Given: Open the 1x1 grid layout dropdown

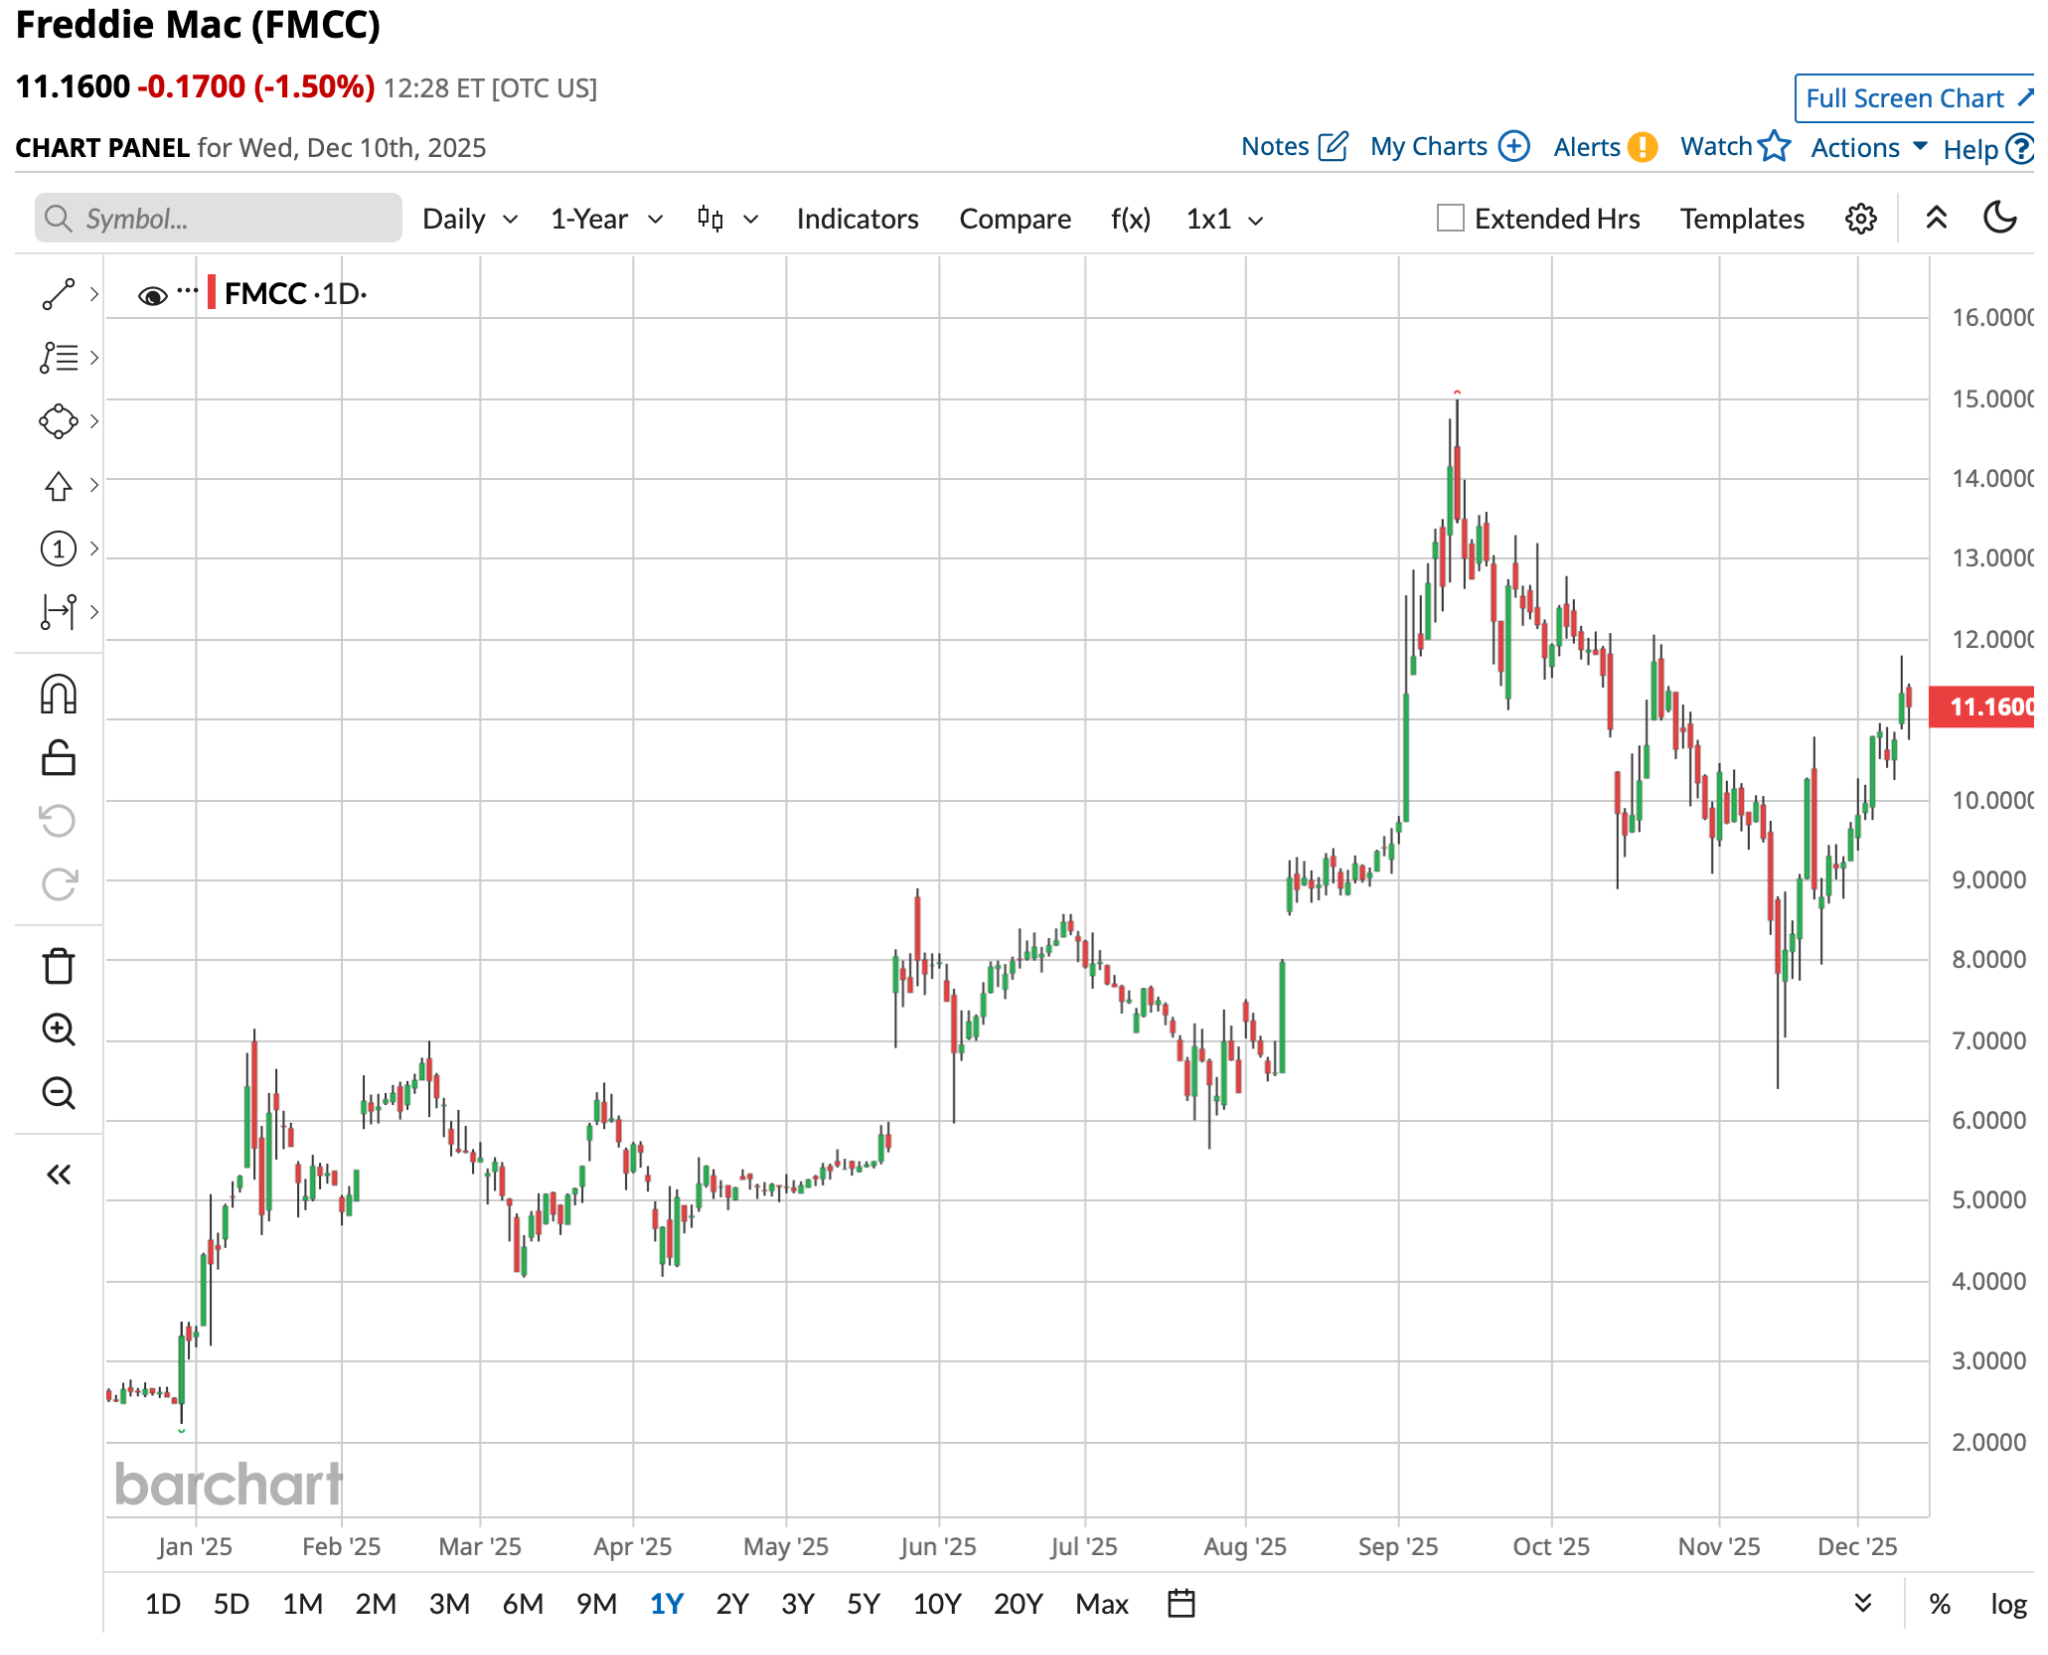Looking at the screenshot, I should click(x=1224, y=219).
